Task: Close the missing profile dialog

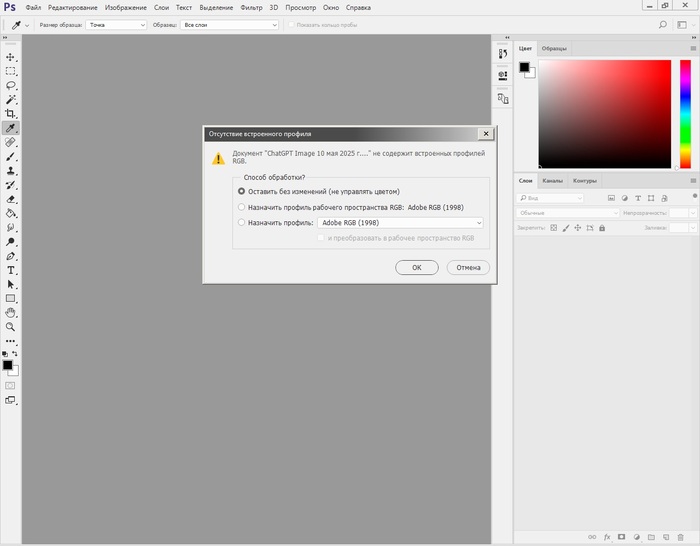Action: [x=485, y=133]
